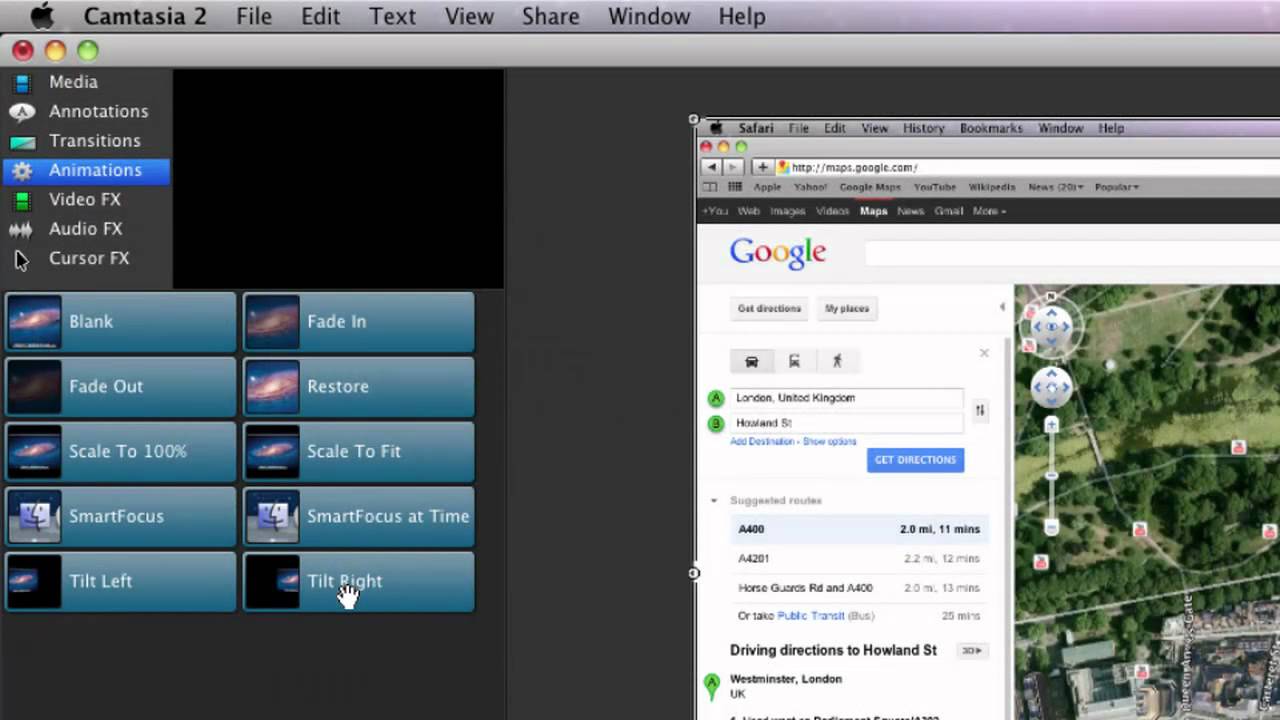Click the My places button
The height and width of the screenshot is (720, 1280).
pyautogui.click(x=847, y=309)
